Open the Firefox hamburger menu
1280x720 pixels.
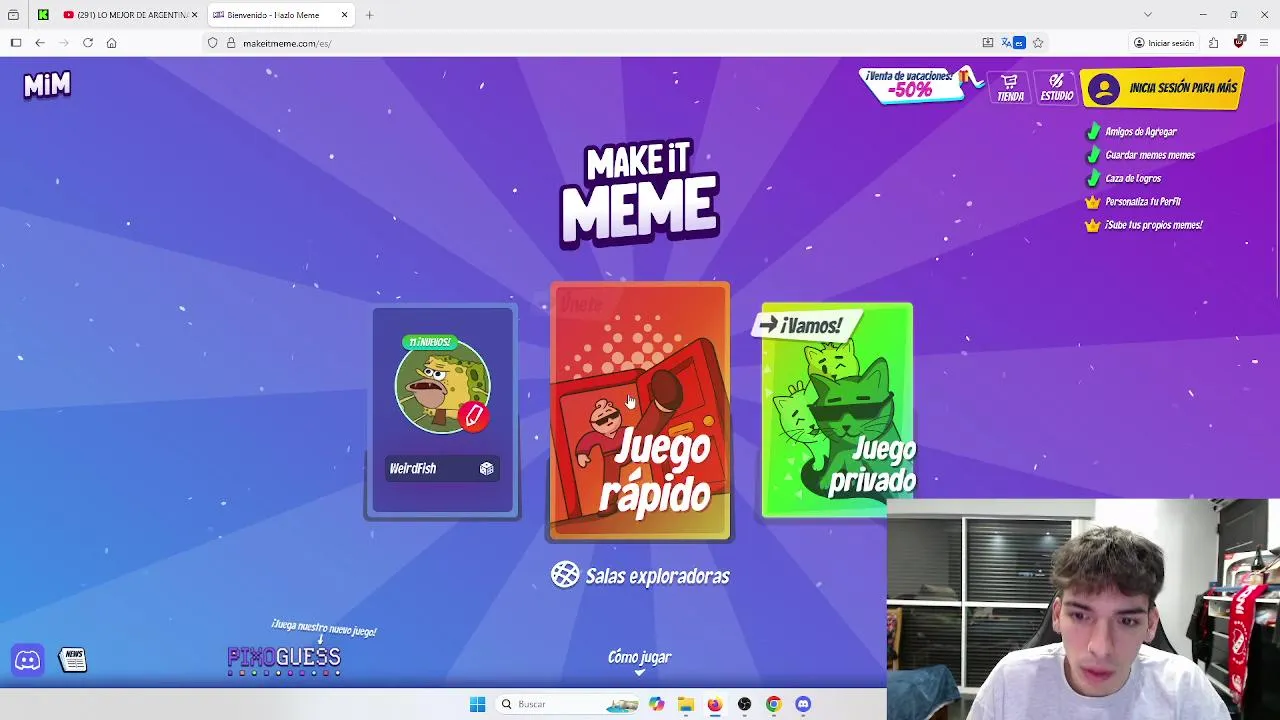(1264, 43)
